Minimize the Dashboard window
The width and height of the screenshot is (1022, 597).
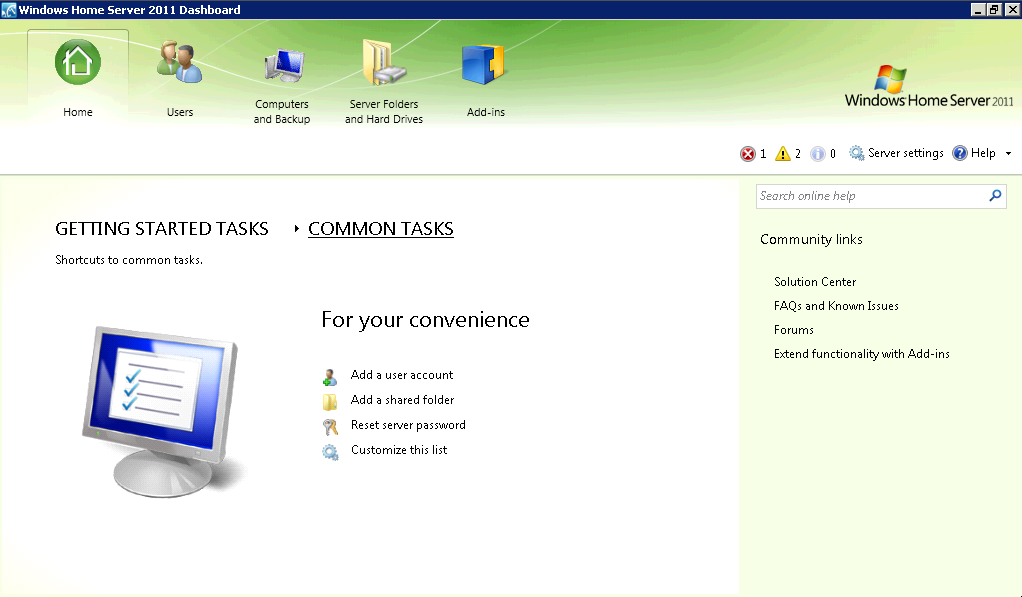(977, 10)
